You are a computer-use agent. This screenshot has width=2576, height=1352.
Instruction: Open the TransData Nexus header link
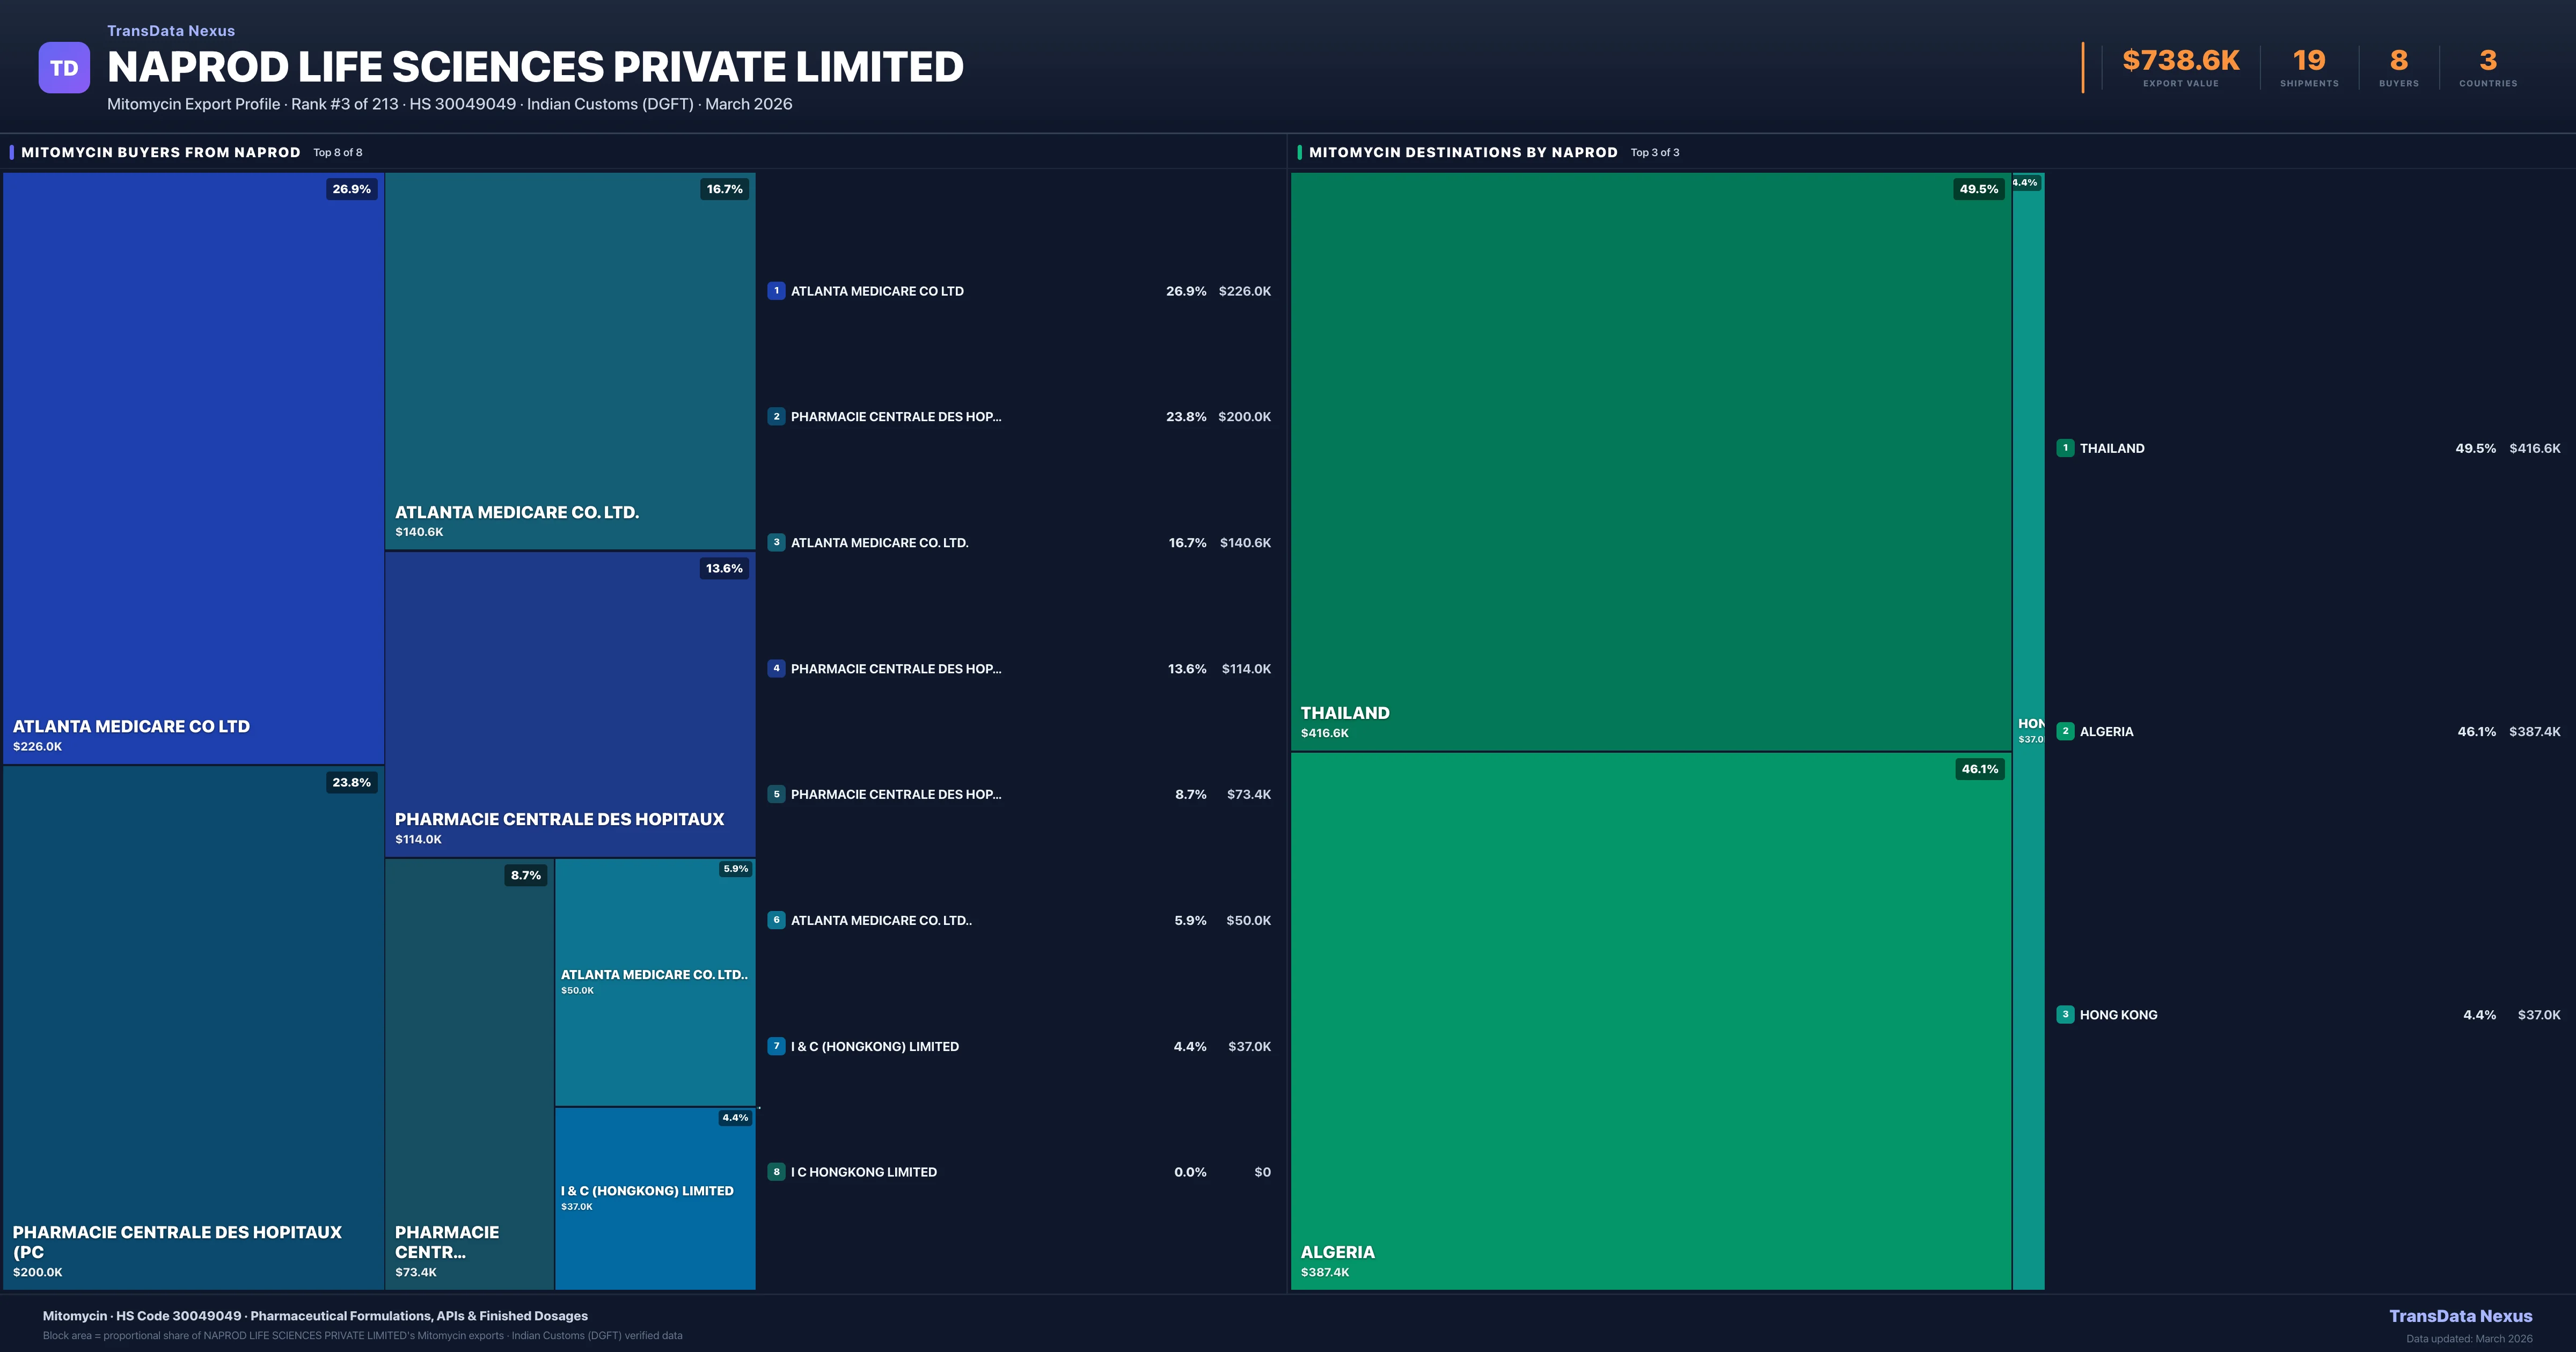[171, 31]
